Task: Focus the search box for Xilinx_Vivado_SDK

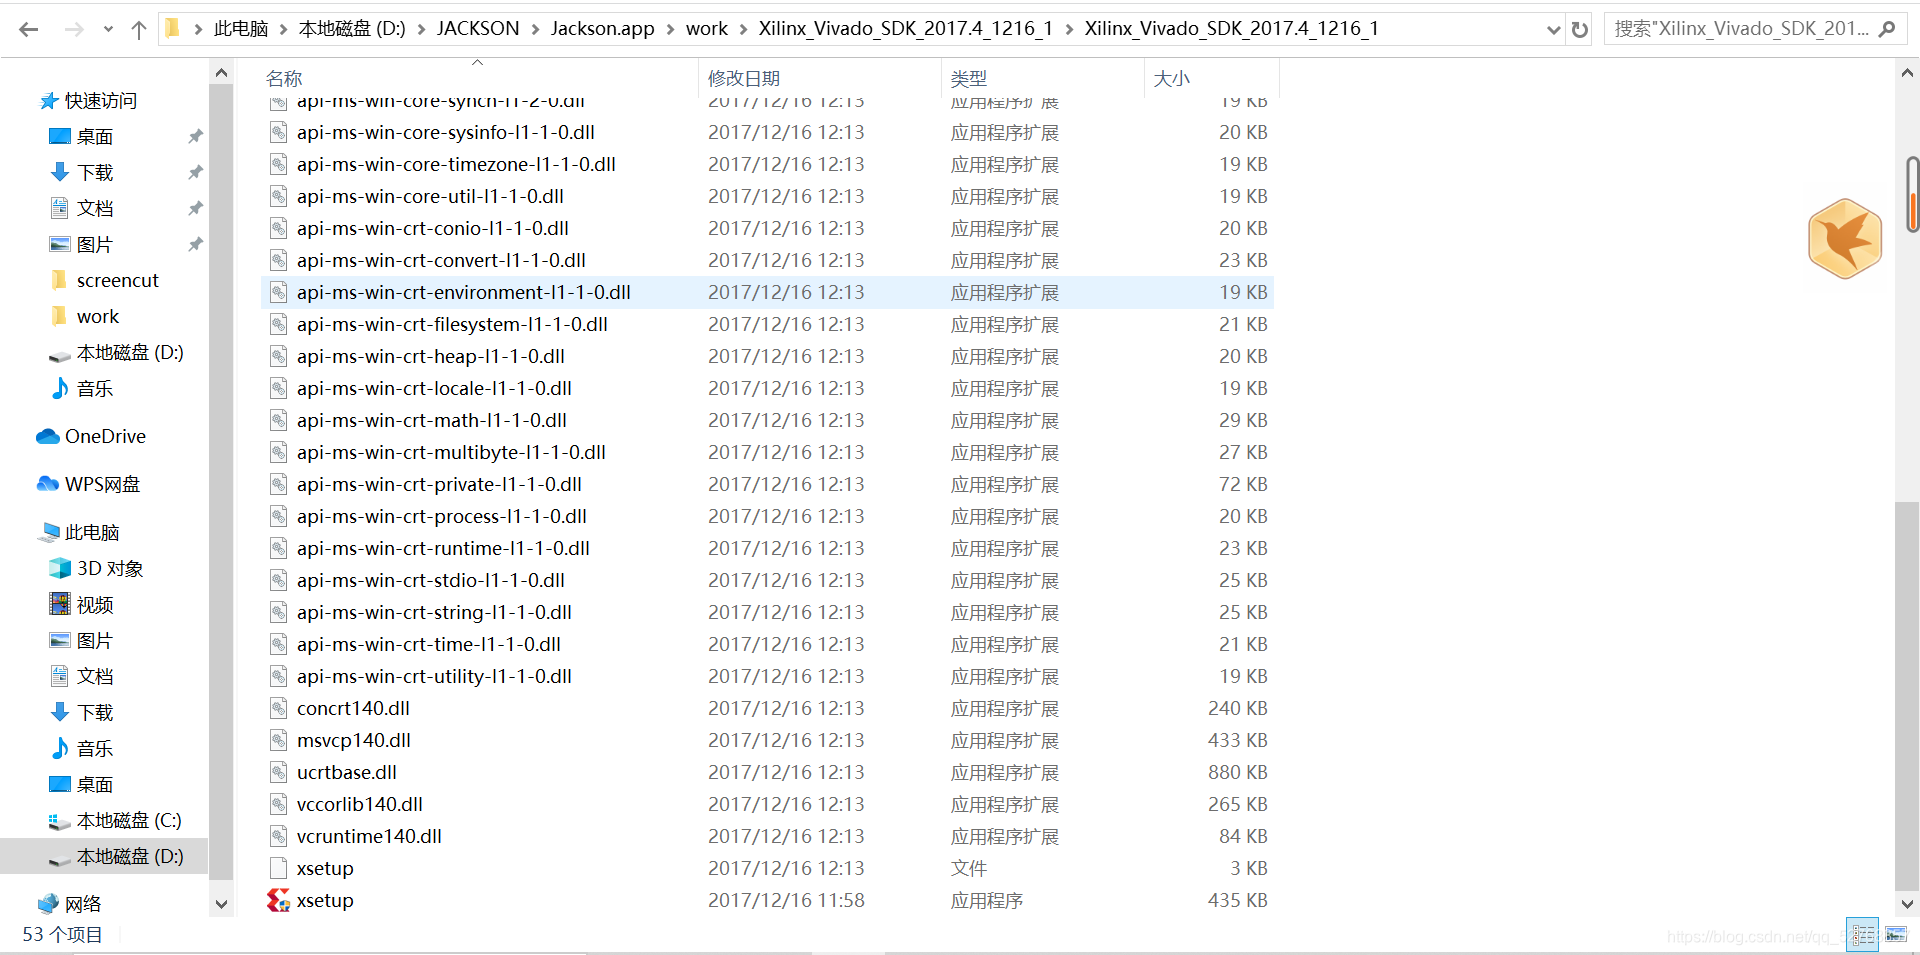Action: point(1741,29)
